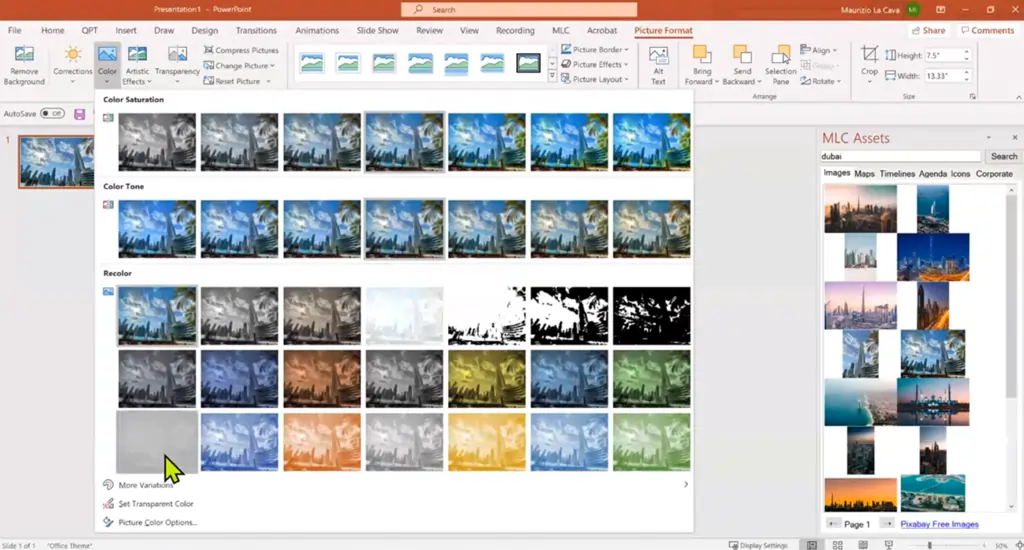Click the Alt Text icon
The image size is (1024, 550).
click(658, 65)
